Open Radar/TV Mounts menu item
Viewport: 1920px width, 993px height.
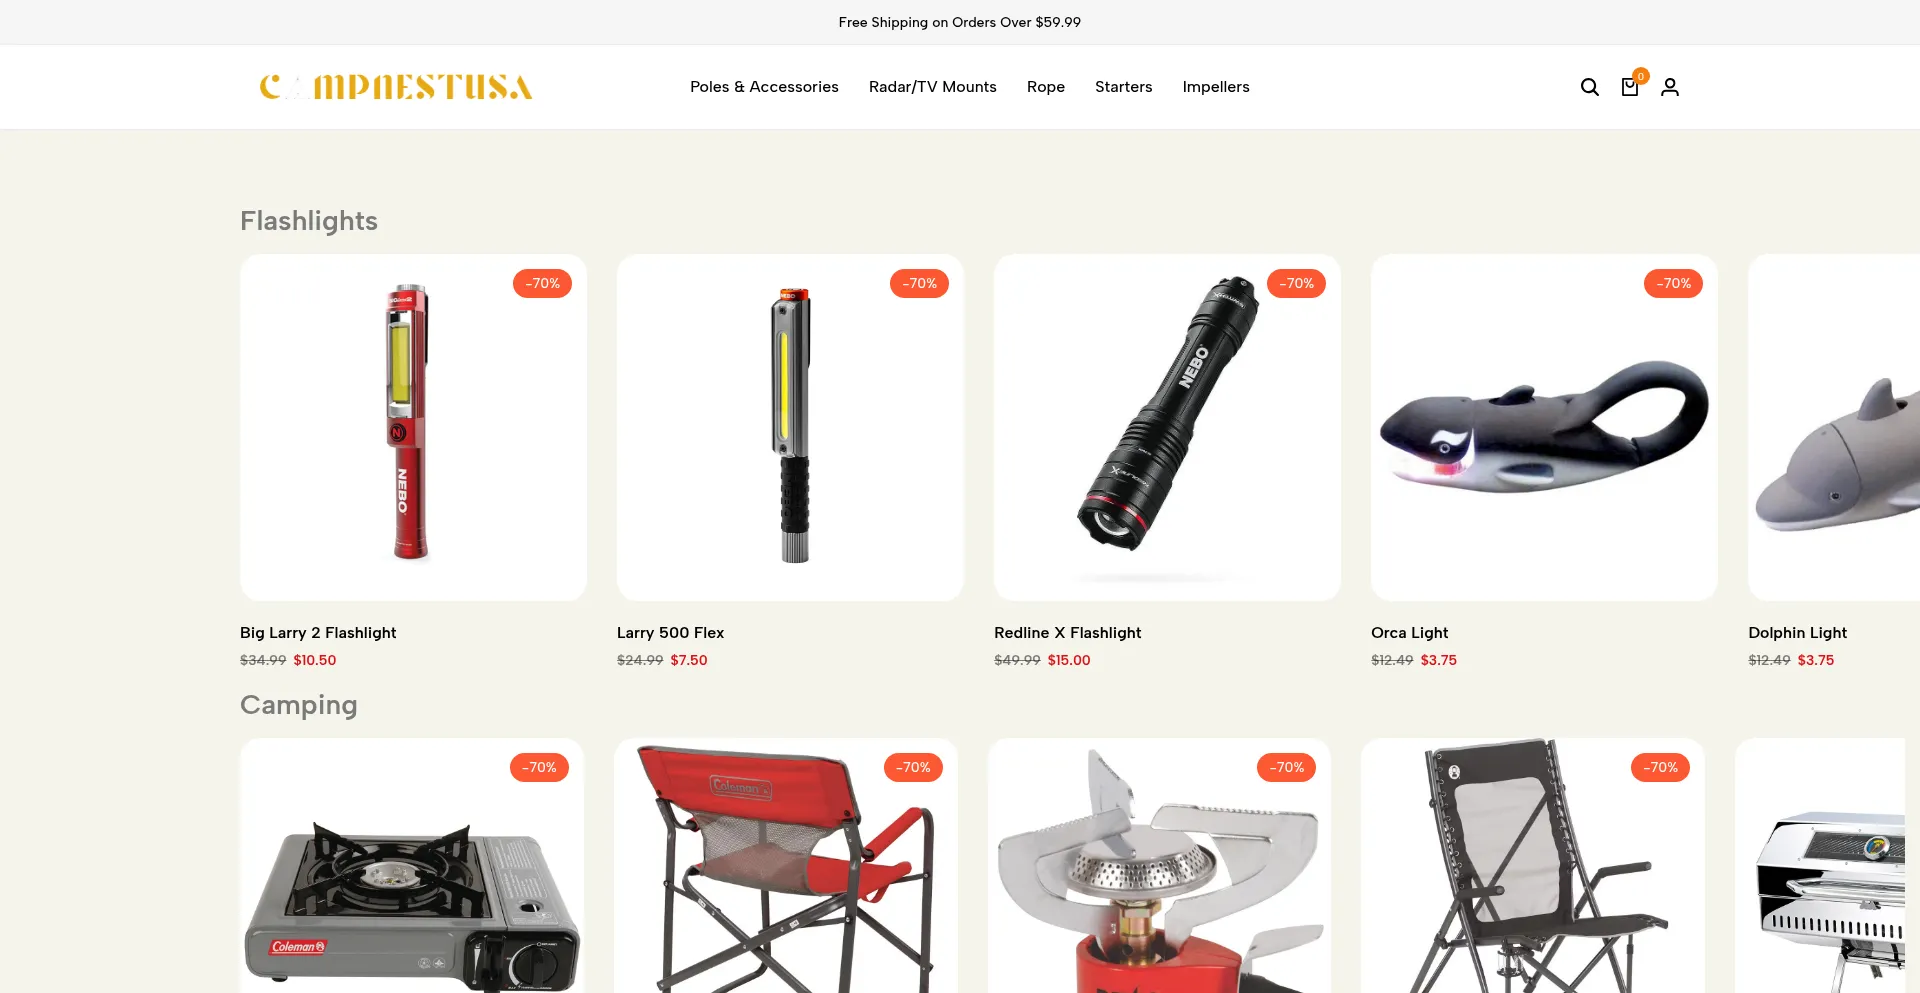click(932, 87)
